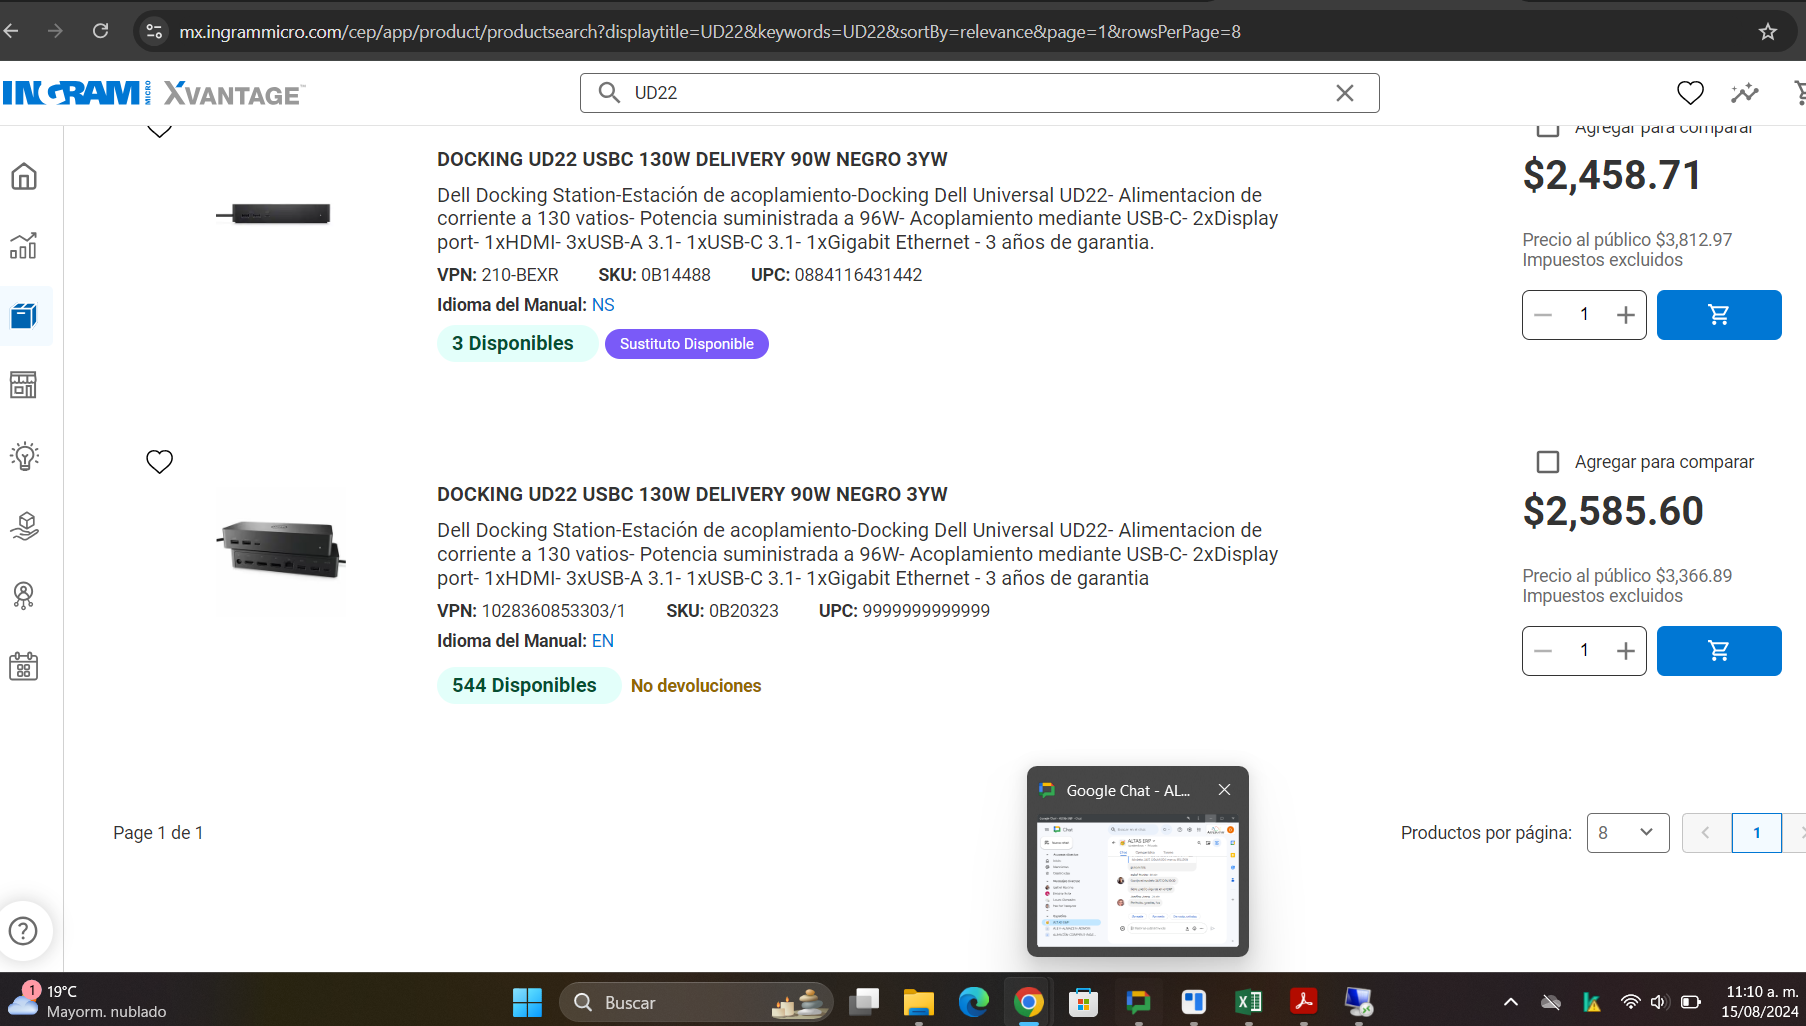
Task: Check Agregar para comparar for $2,585.60 item
Action: pos(1548,462)
